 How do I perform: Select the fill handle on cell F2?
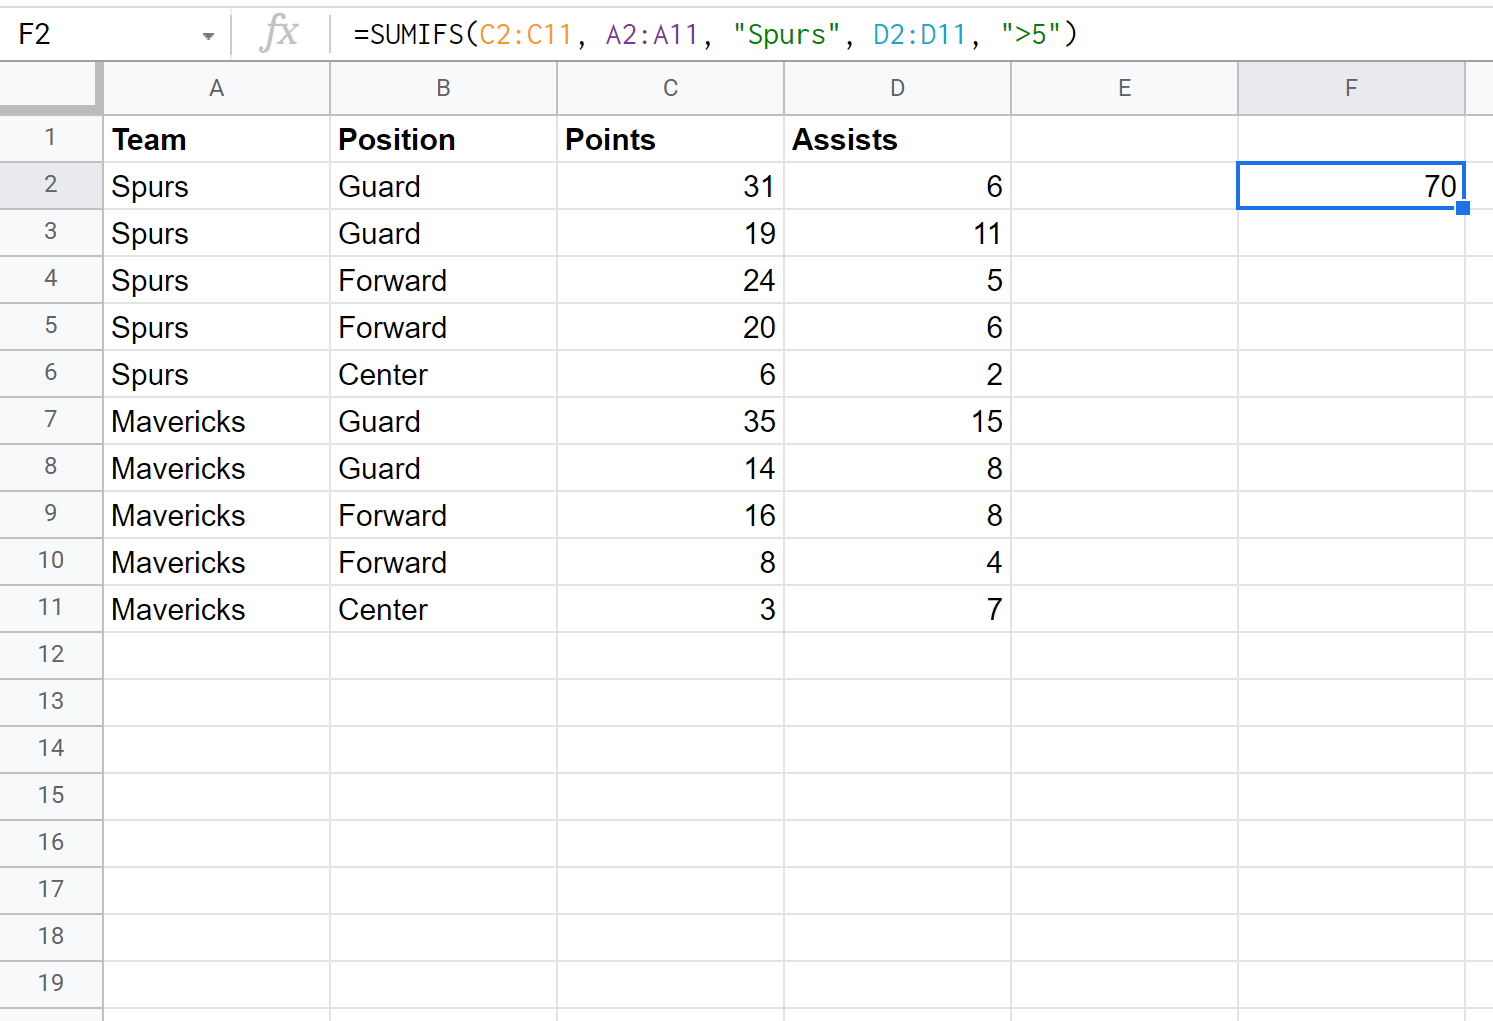(1464, 206)
